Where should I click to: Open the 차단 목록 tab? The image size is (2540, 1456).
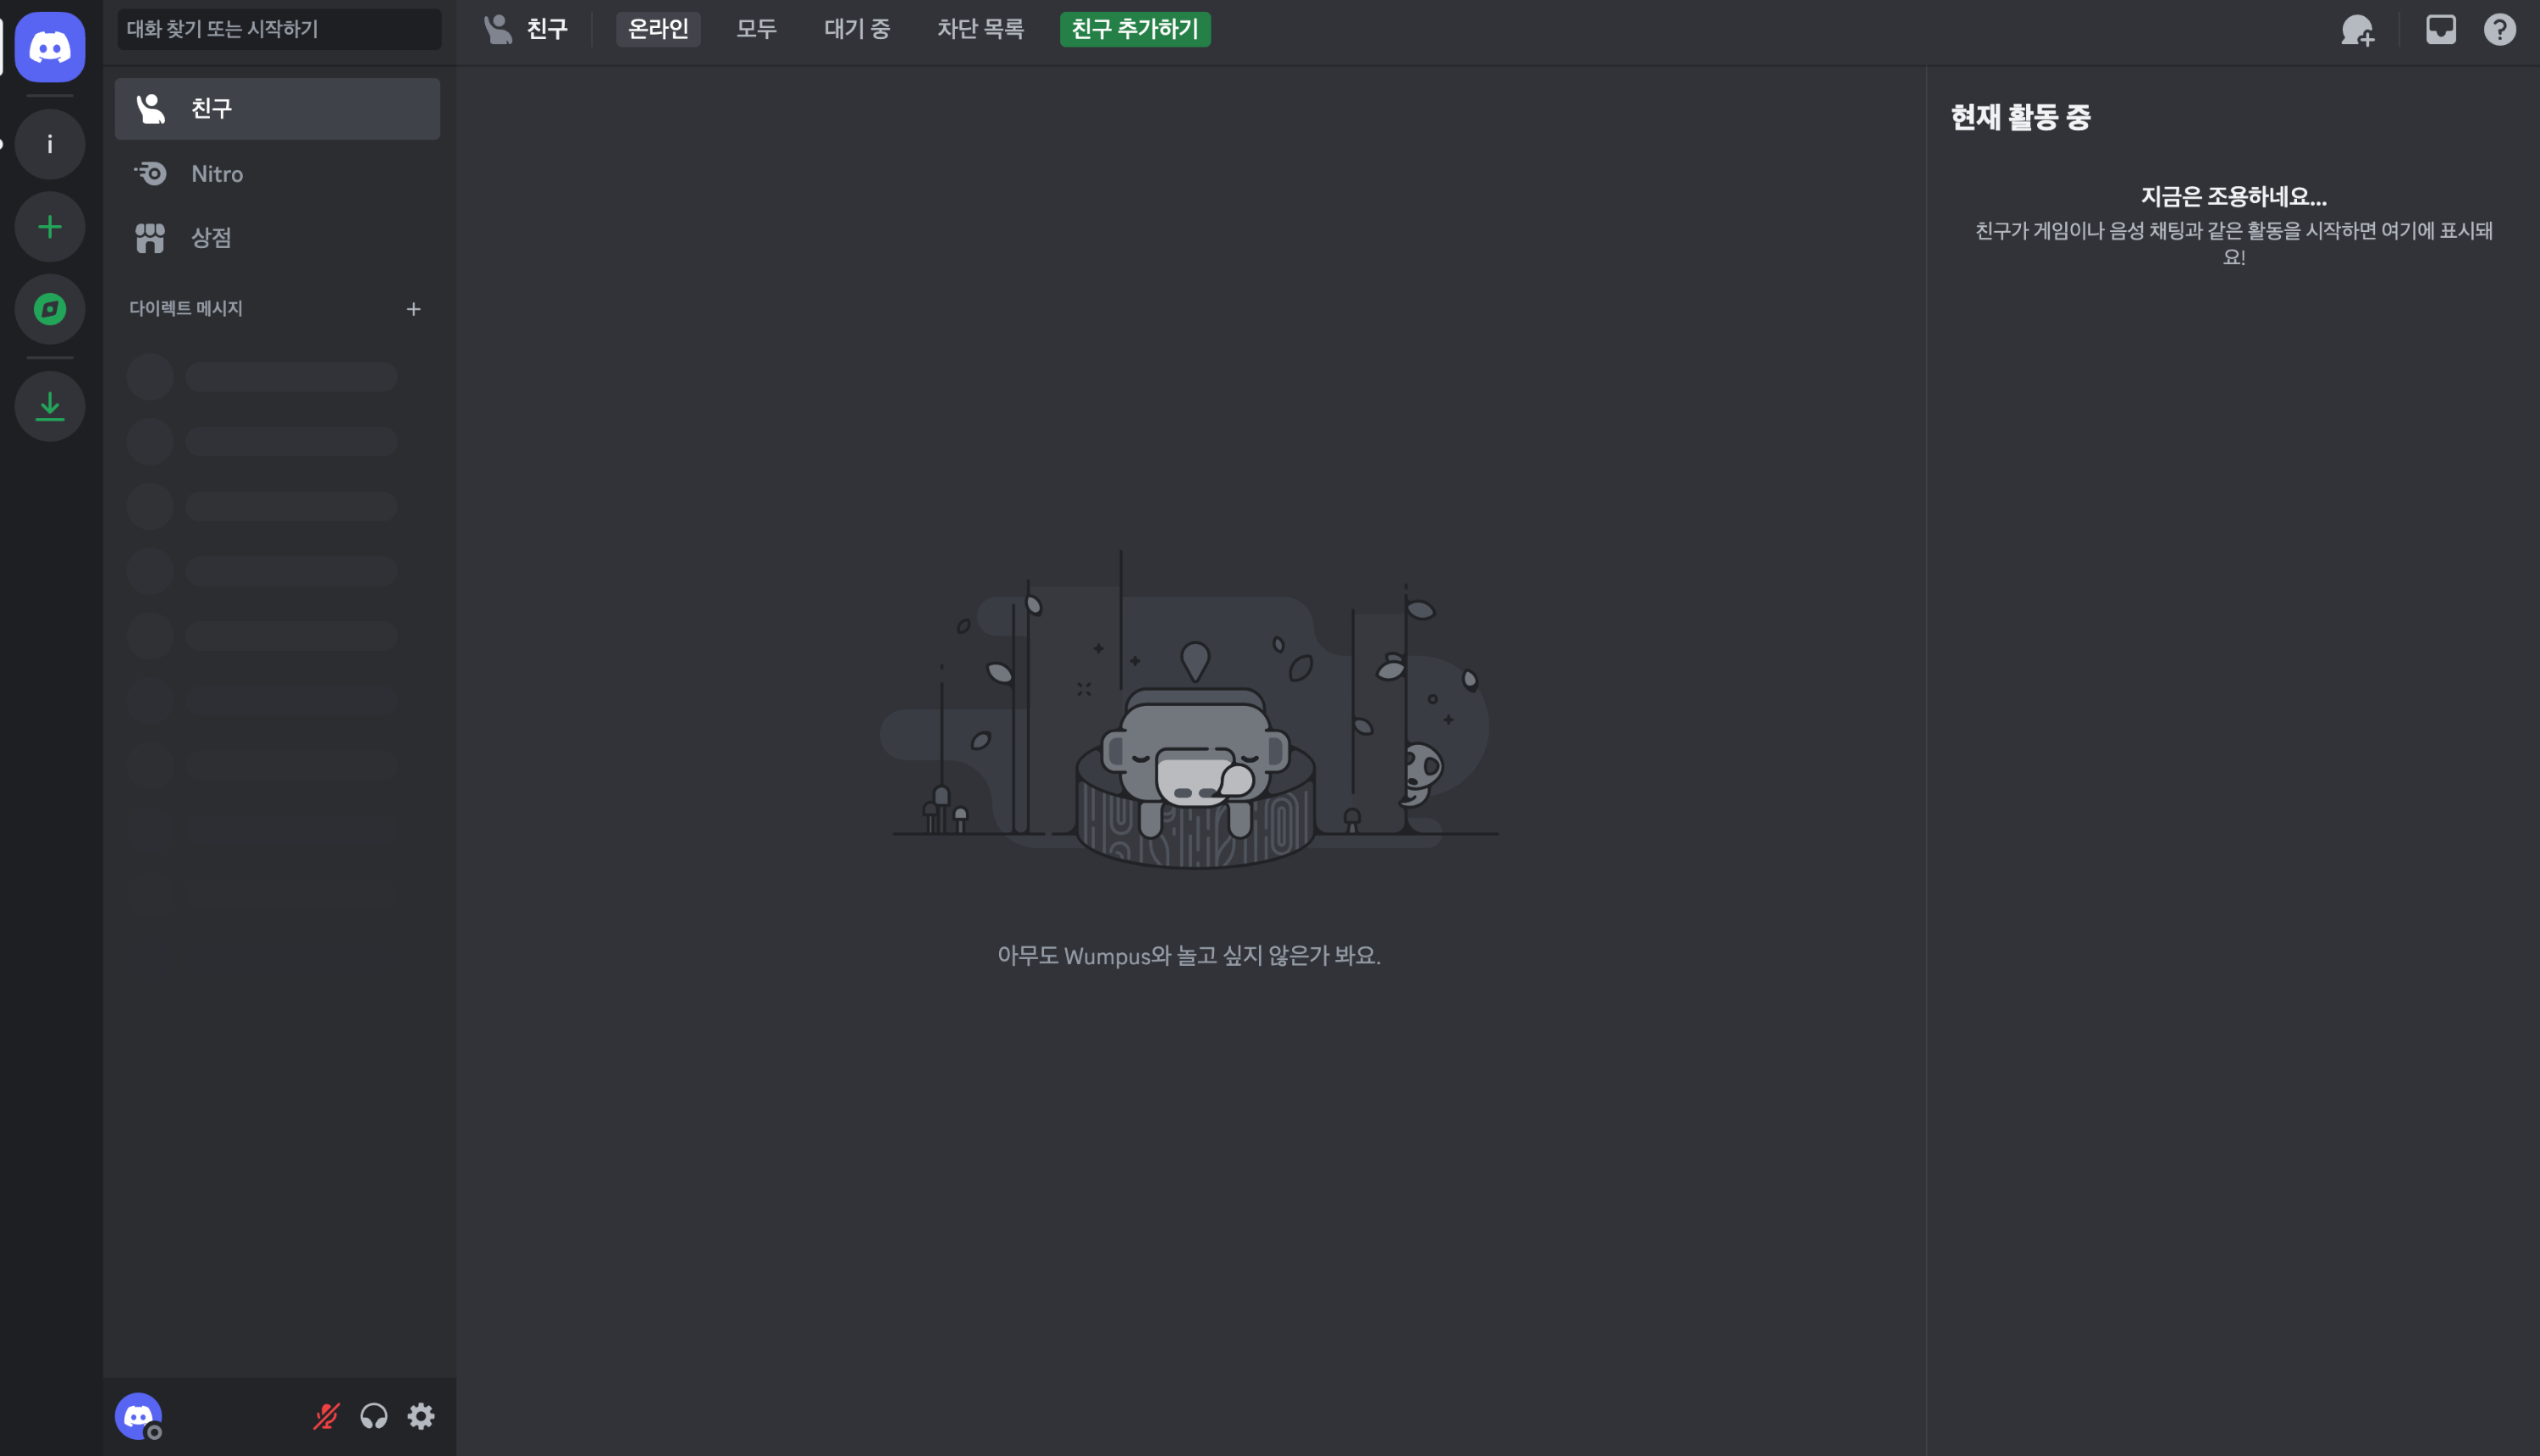(x=979, y=29)
